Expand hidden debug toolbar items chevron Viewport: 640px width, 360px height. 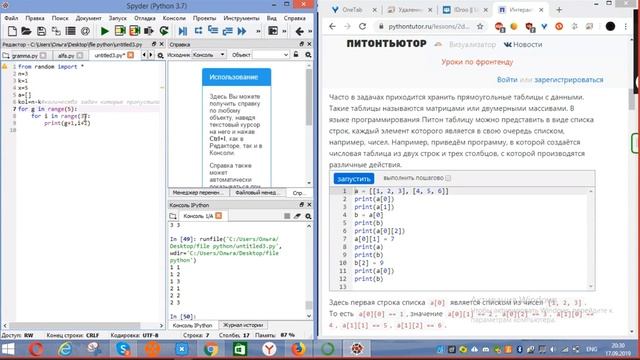pos(258,31)
